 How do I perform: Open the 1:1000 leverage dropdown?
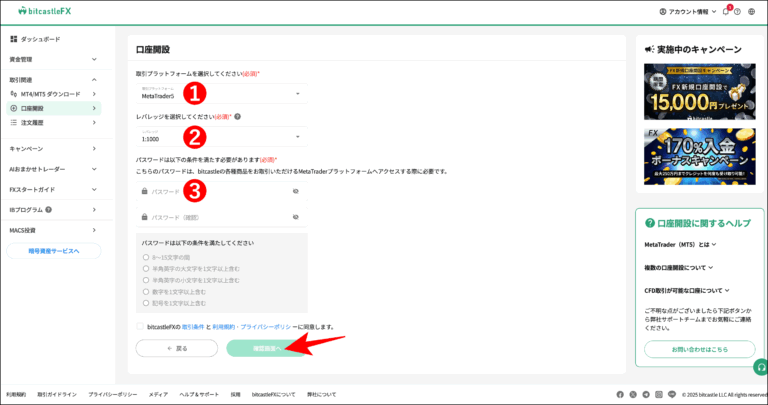[x=222, y=136]
